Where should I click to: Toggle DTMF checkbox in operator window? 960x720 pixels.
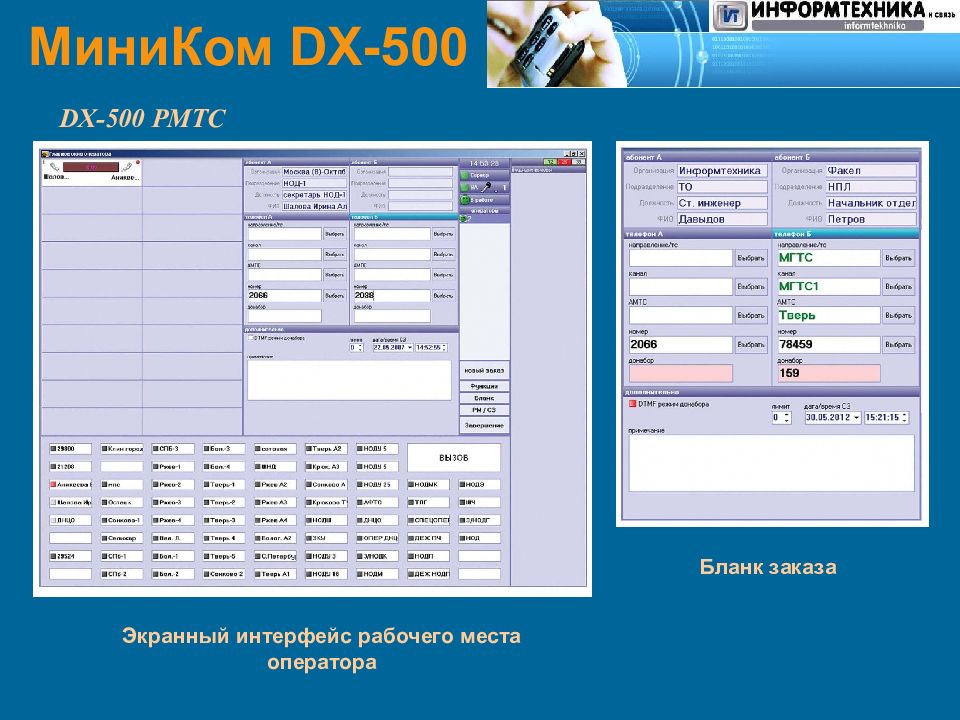pos(250,338)
